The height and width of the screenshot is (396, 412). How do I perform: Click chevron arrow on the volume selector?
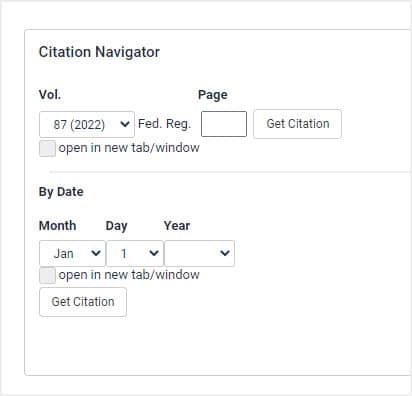pos(125,124)
